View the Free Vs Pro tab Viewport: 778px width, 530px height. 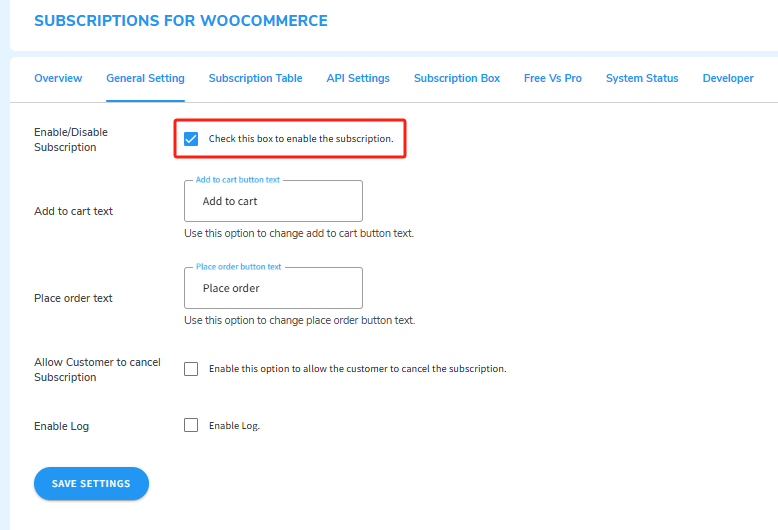click(x=553, y=78)
